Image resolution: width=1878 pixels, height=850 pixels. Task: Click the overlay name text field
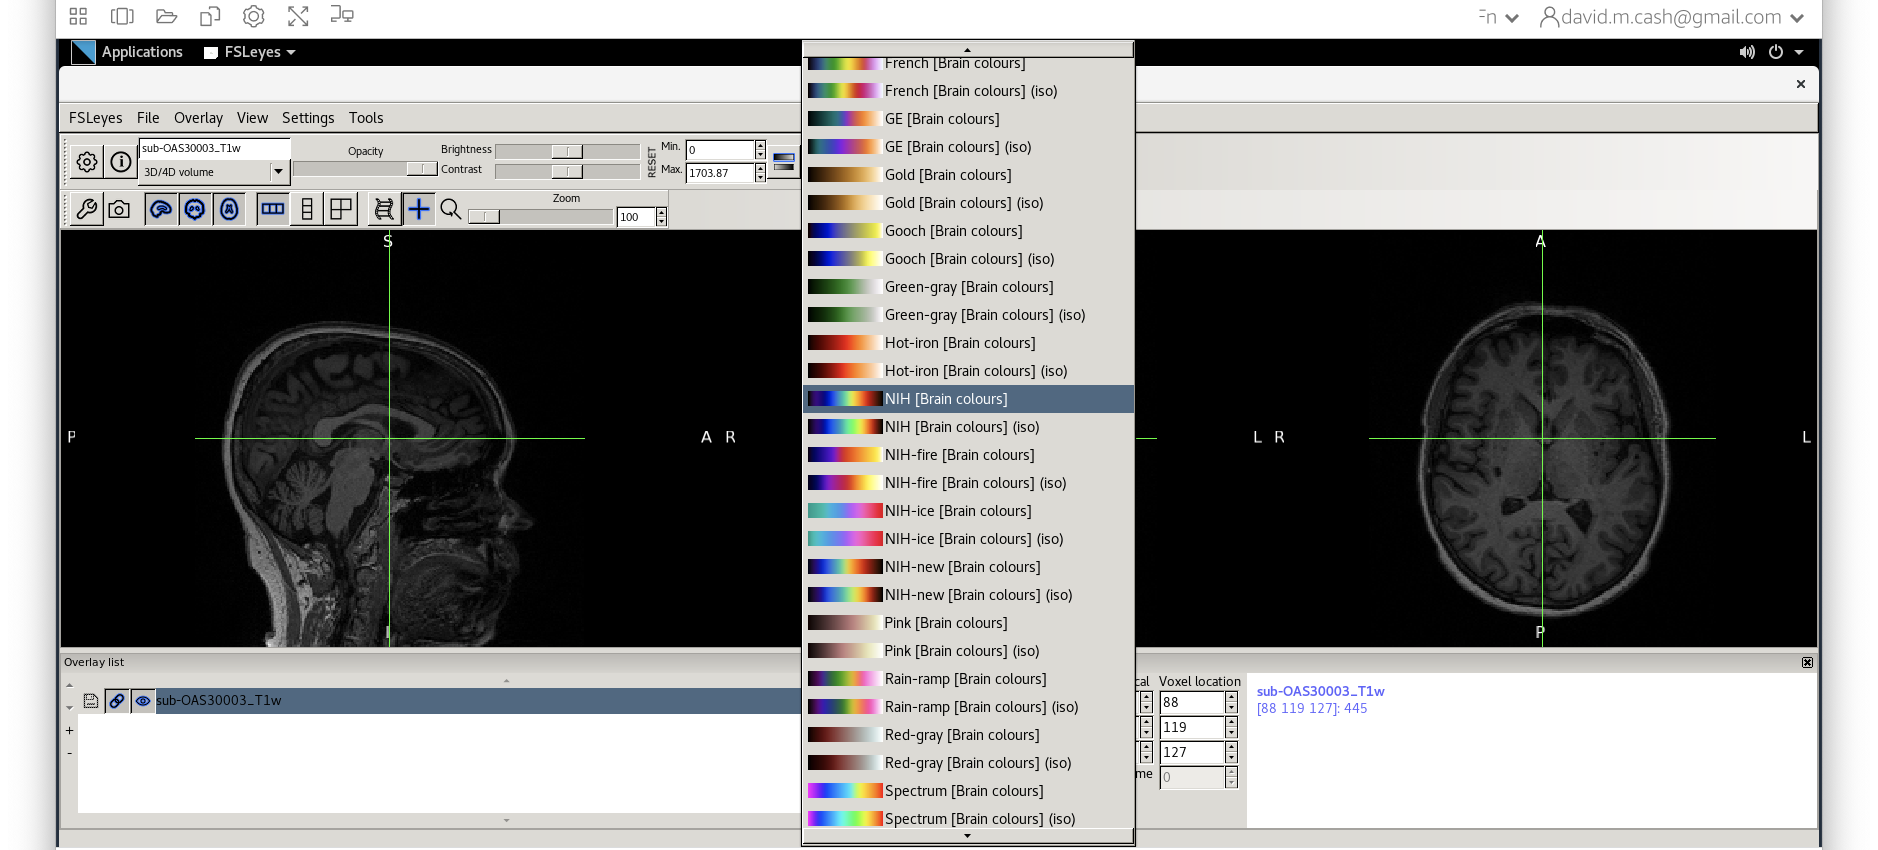214,148
